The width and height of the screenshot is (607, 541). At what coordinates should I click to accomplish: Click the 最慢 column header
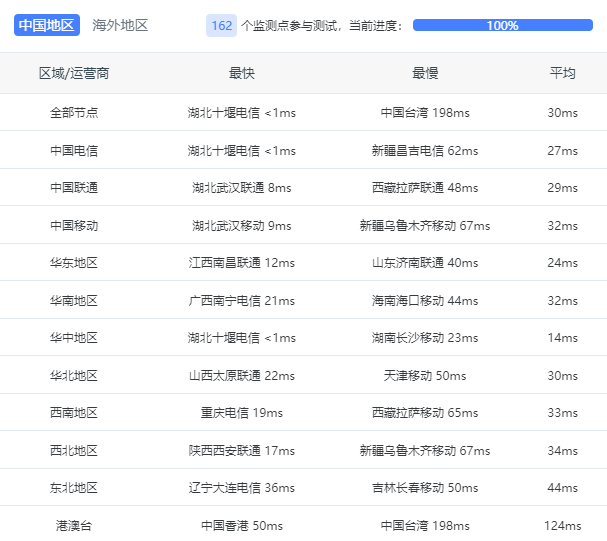pyautogui.click(x=425, y=73)
